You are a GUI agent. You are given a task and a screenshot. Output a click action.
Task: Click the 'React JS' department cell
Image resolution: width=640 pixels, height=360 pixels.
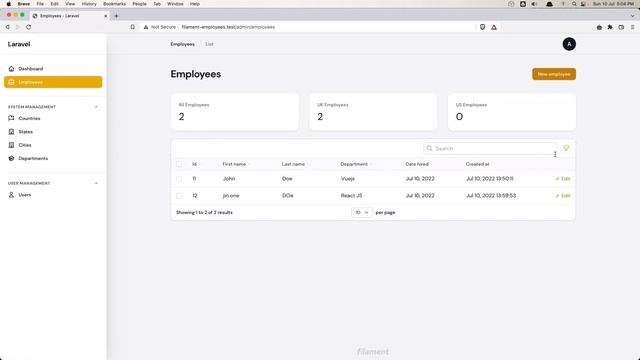351,196
